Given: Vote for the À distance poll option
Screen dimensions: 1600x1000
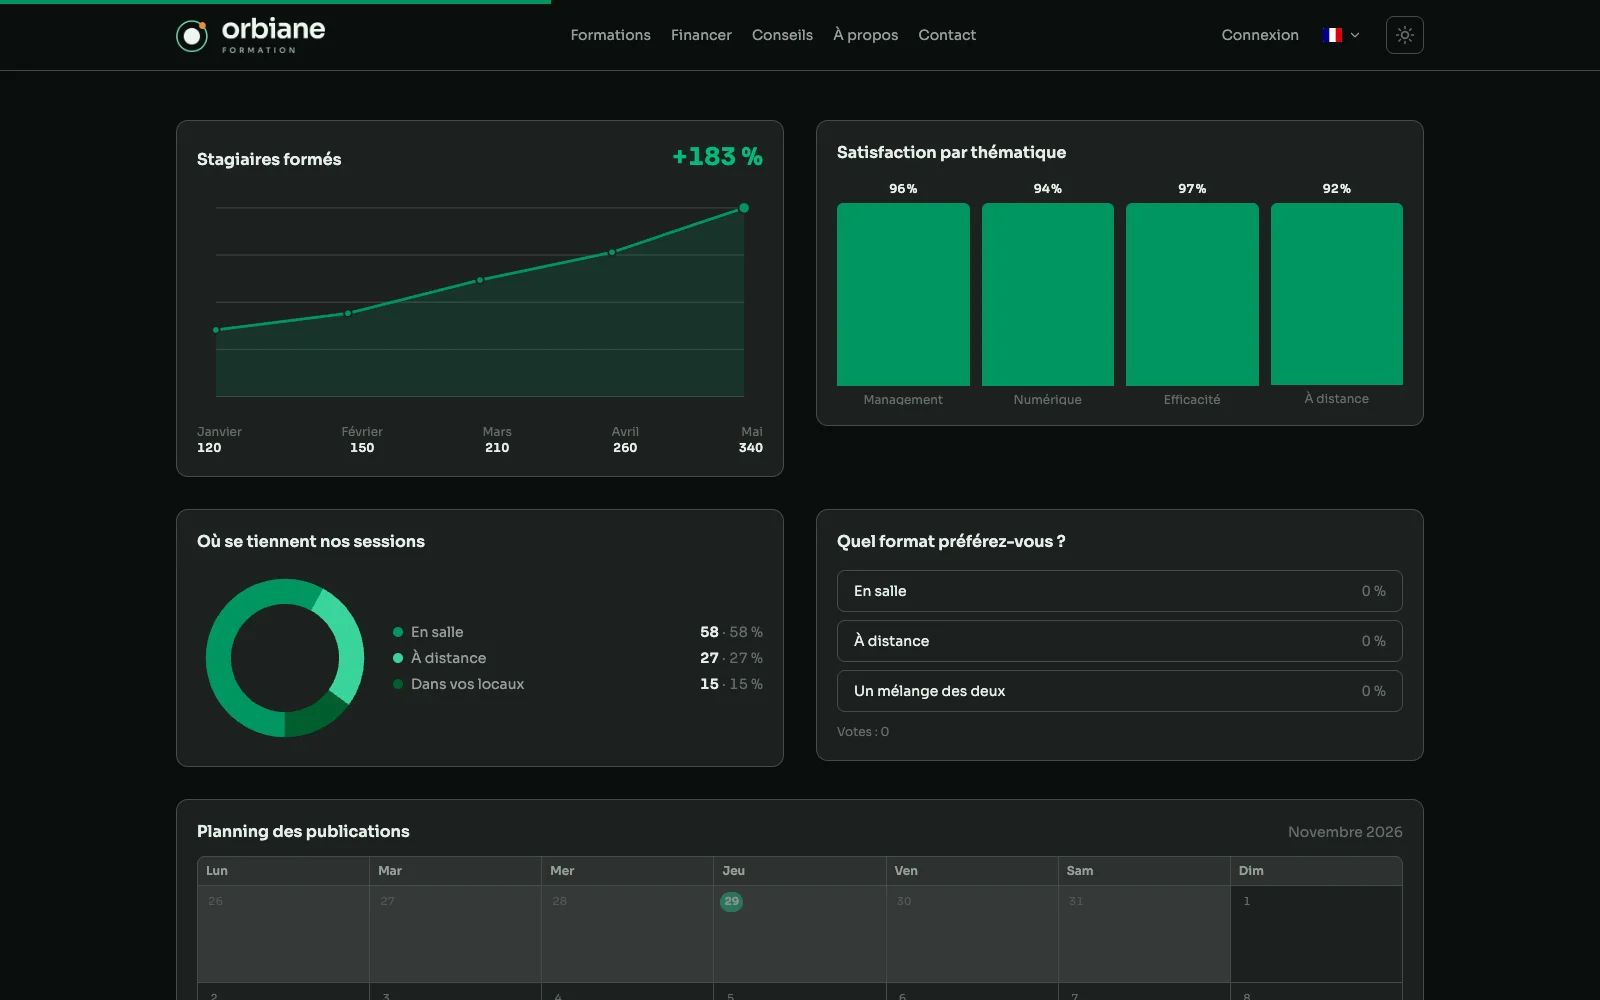Looking at the screenshot, I should pos(1119,641).
